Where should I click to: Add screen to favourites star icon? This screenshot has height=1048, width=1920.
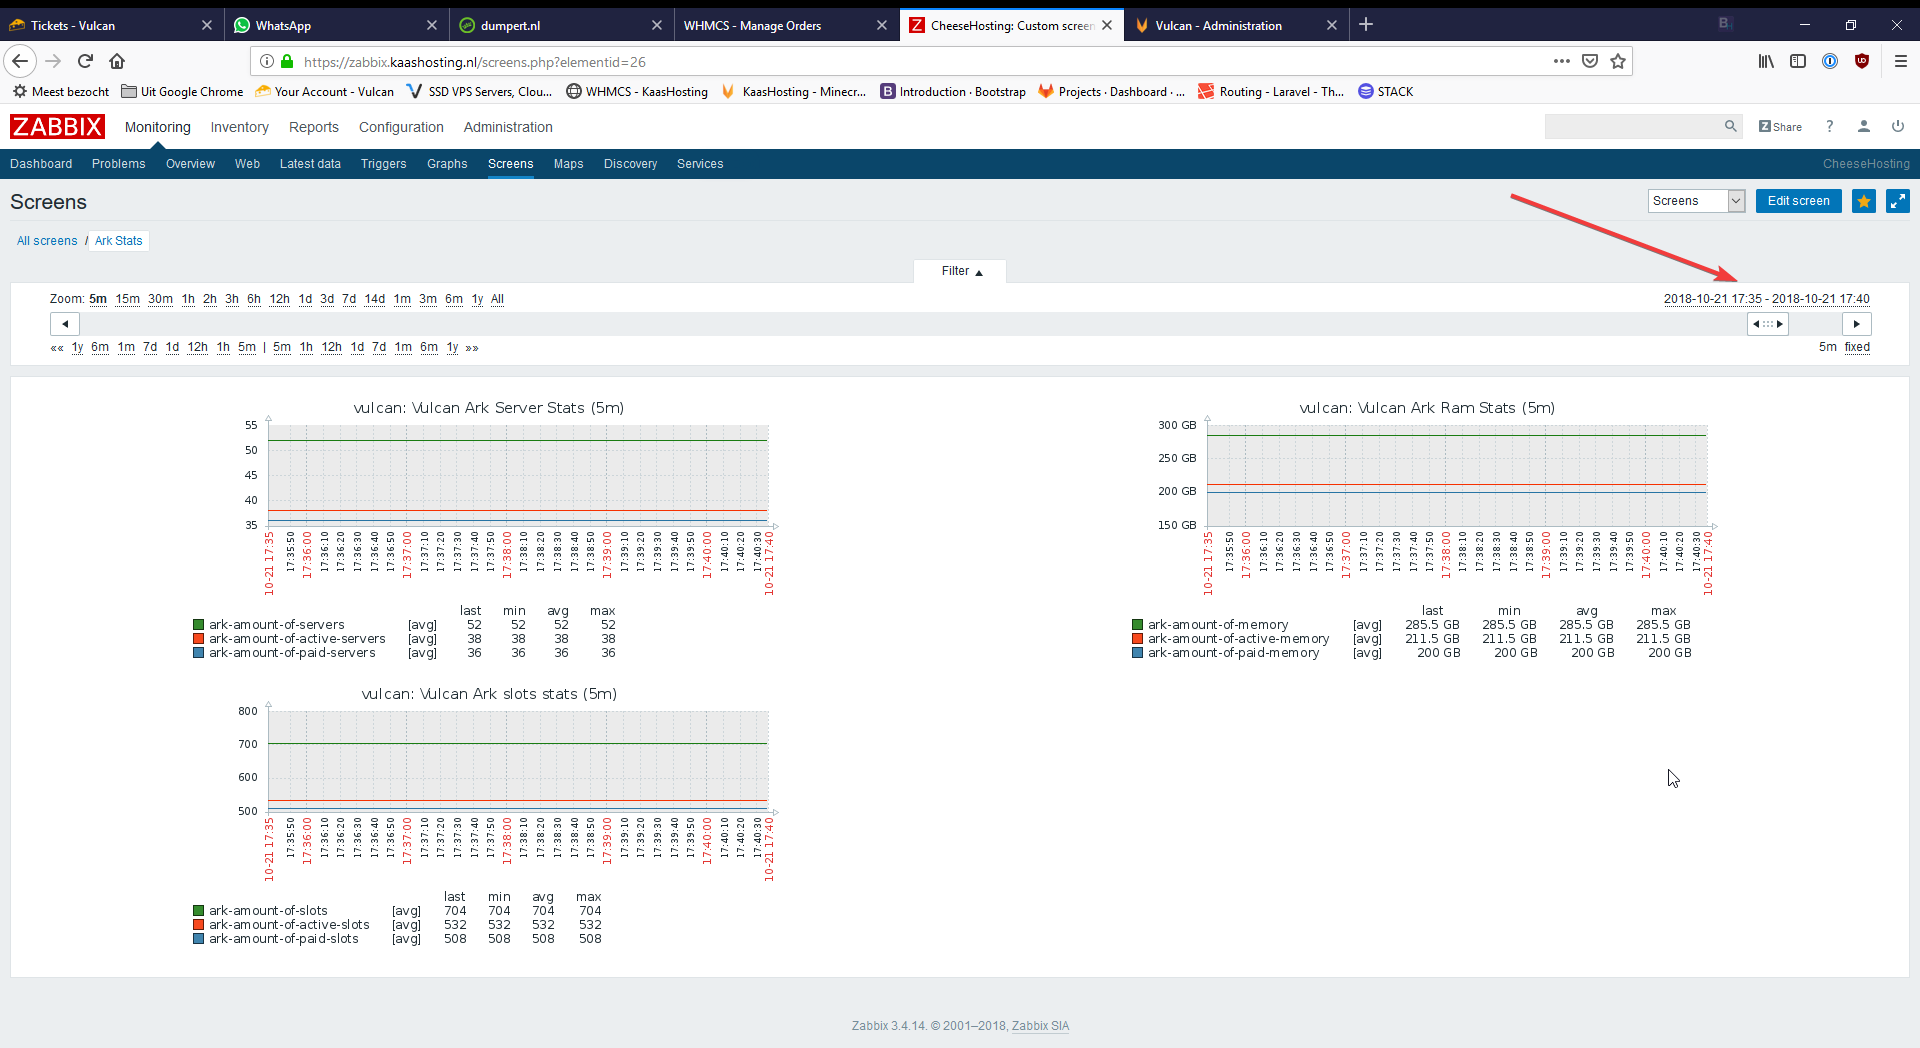[x=1863, y=201]
